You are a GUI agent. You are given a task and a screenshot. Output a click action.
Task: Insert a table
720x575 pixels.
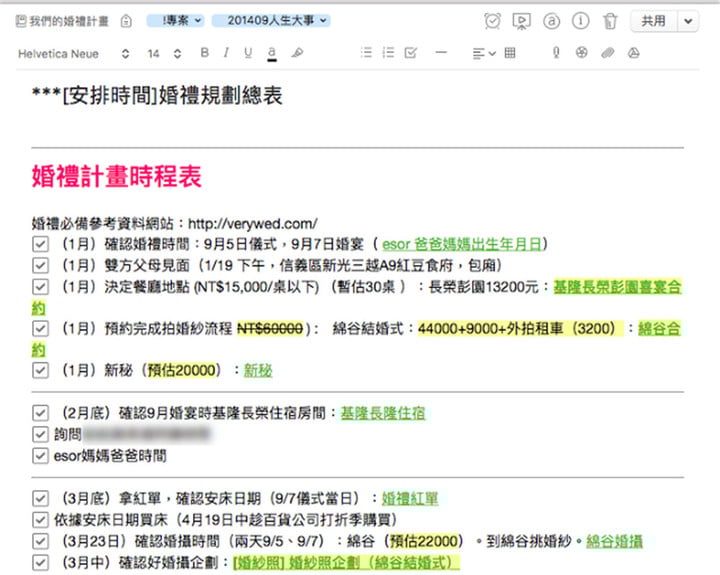(510, 53)
